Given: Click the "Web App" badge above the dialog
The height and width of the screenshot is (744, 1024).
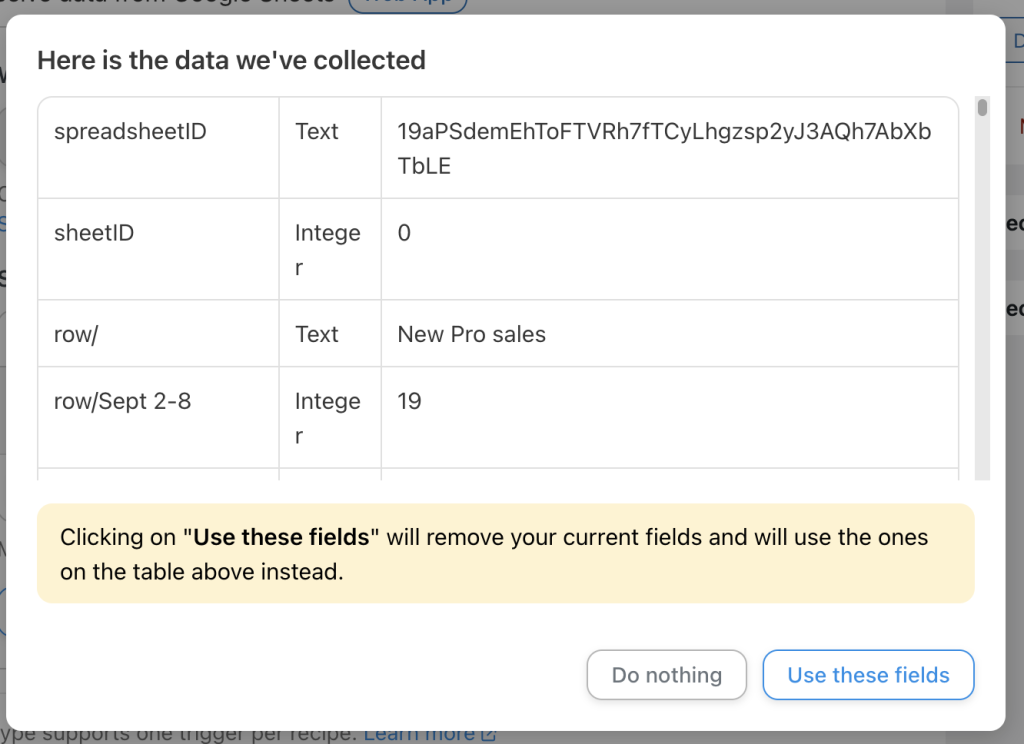Looking at the screenshot, I should 408,3.
